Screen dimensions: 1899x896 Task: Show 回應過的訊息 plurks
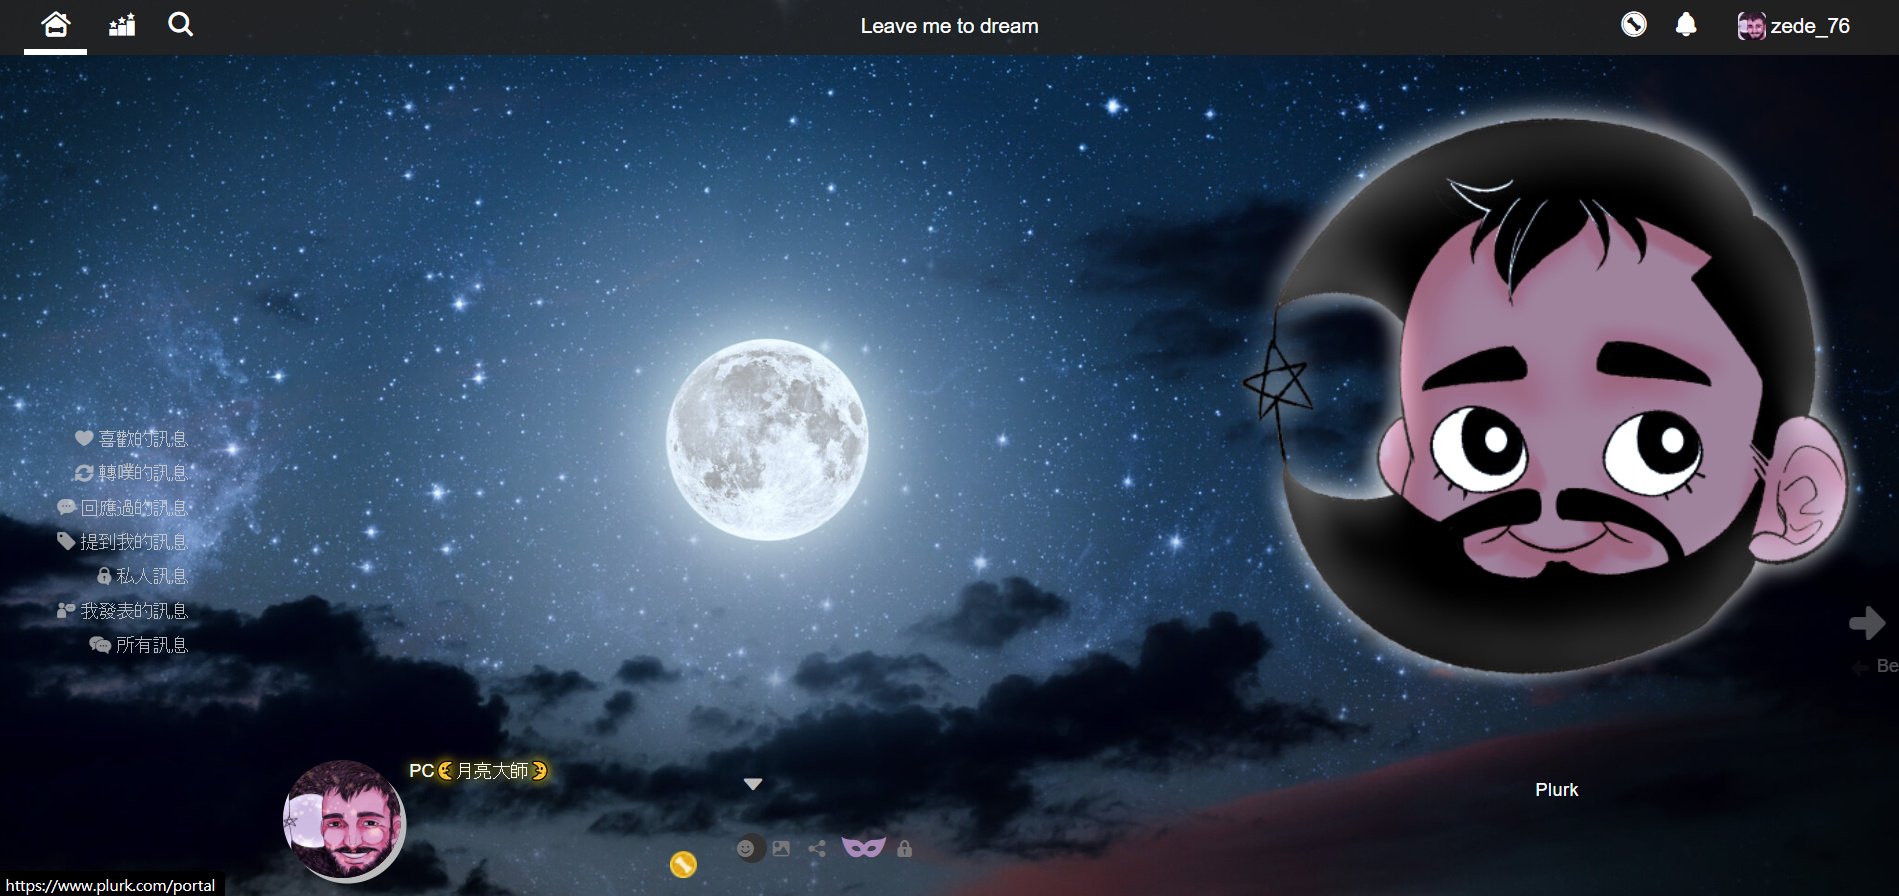click(x=123, y=508)
